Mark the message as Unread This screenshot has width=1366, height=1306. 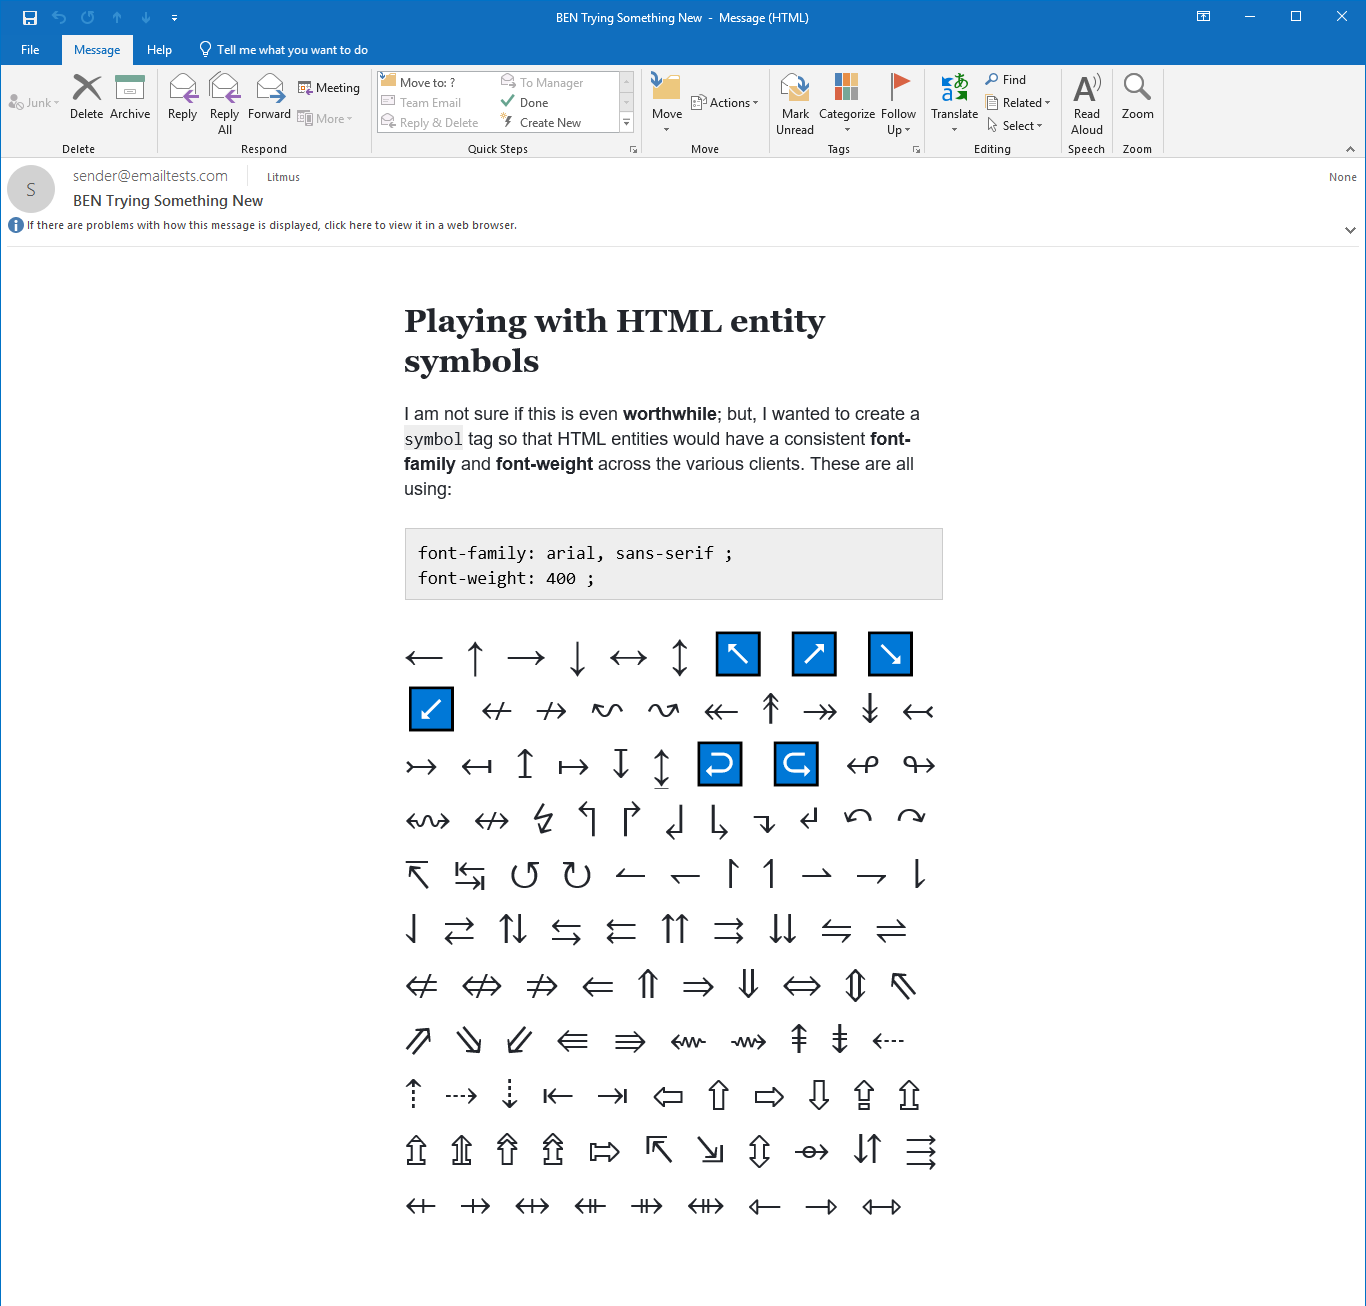795,103
